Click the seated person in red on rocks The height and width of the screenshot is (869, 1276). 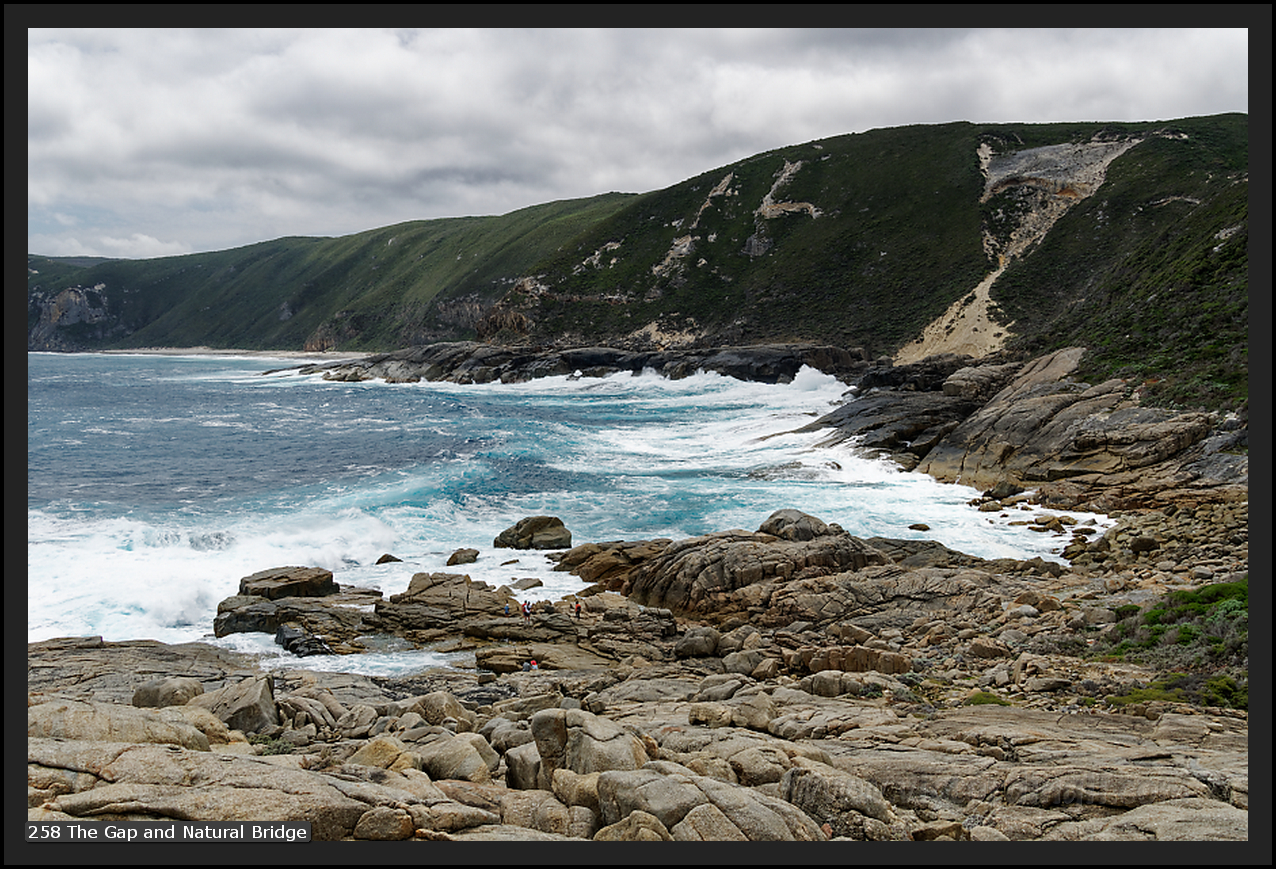pos(531,664)
